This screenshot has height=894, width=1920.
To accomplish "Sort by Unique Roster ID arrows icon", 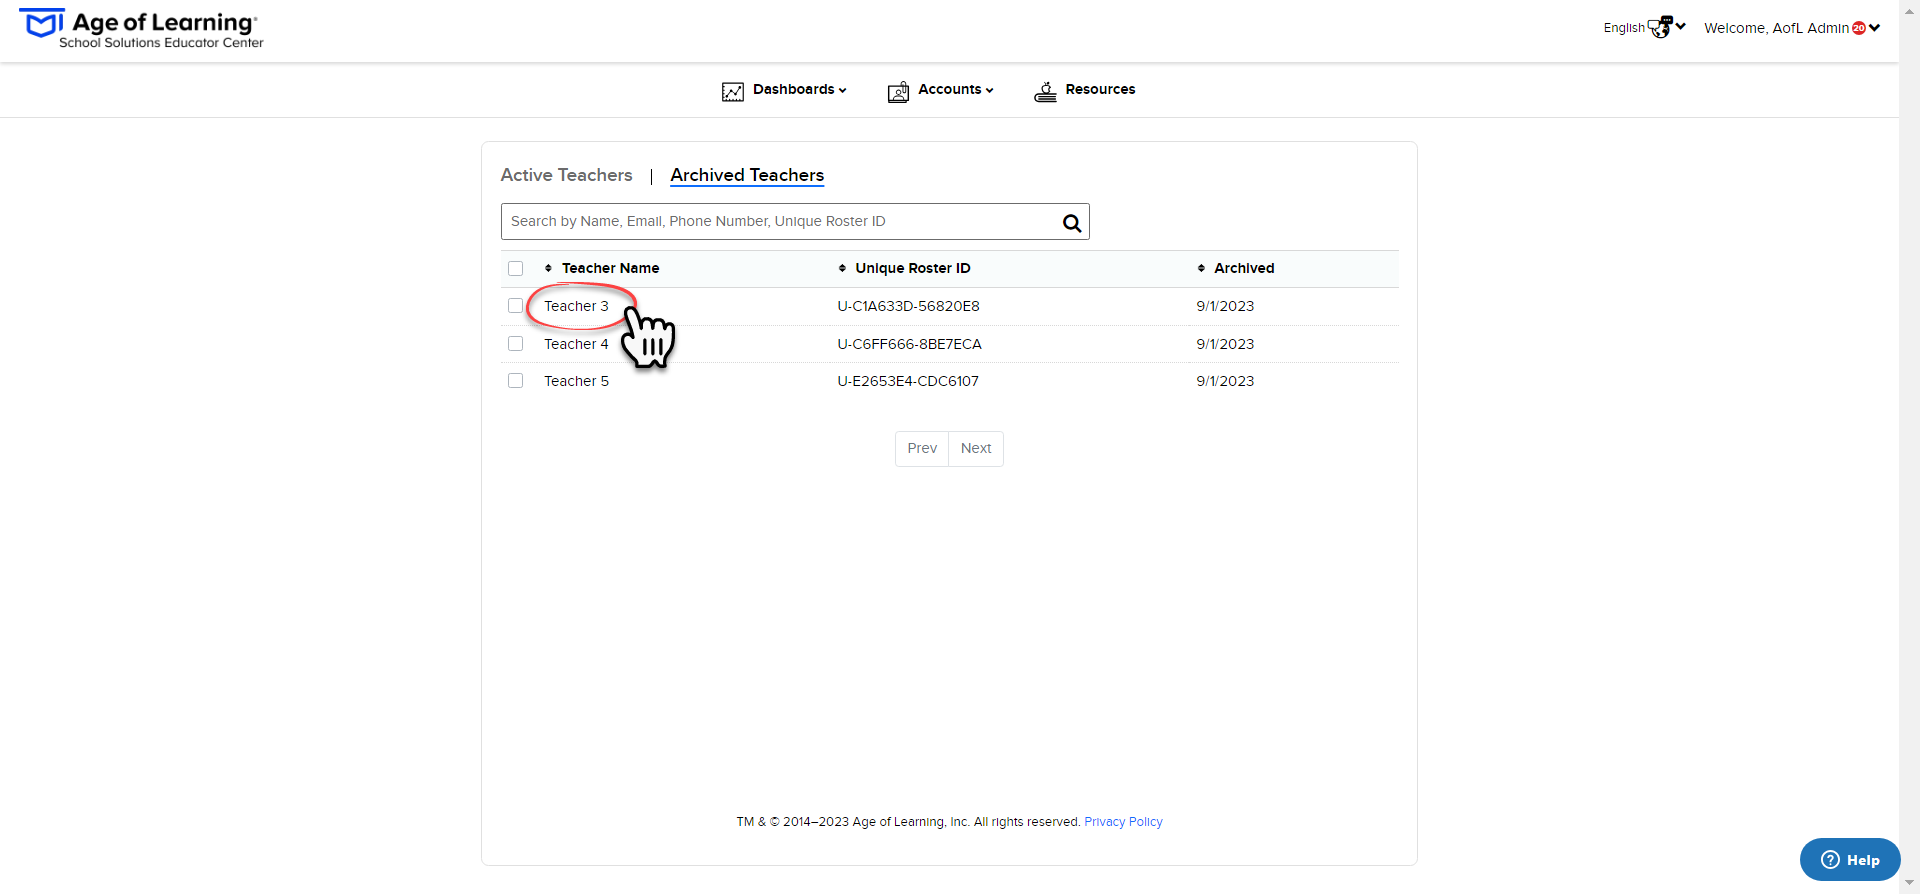I will (842, 268).
